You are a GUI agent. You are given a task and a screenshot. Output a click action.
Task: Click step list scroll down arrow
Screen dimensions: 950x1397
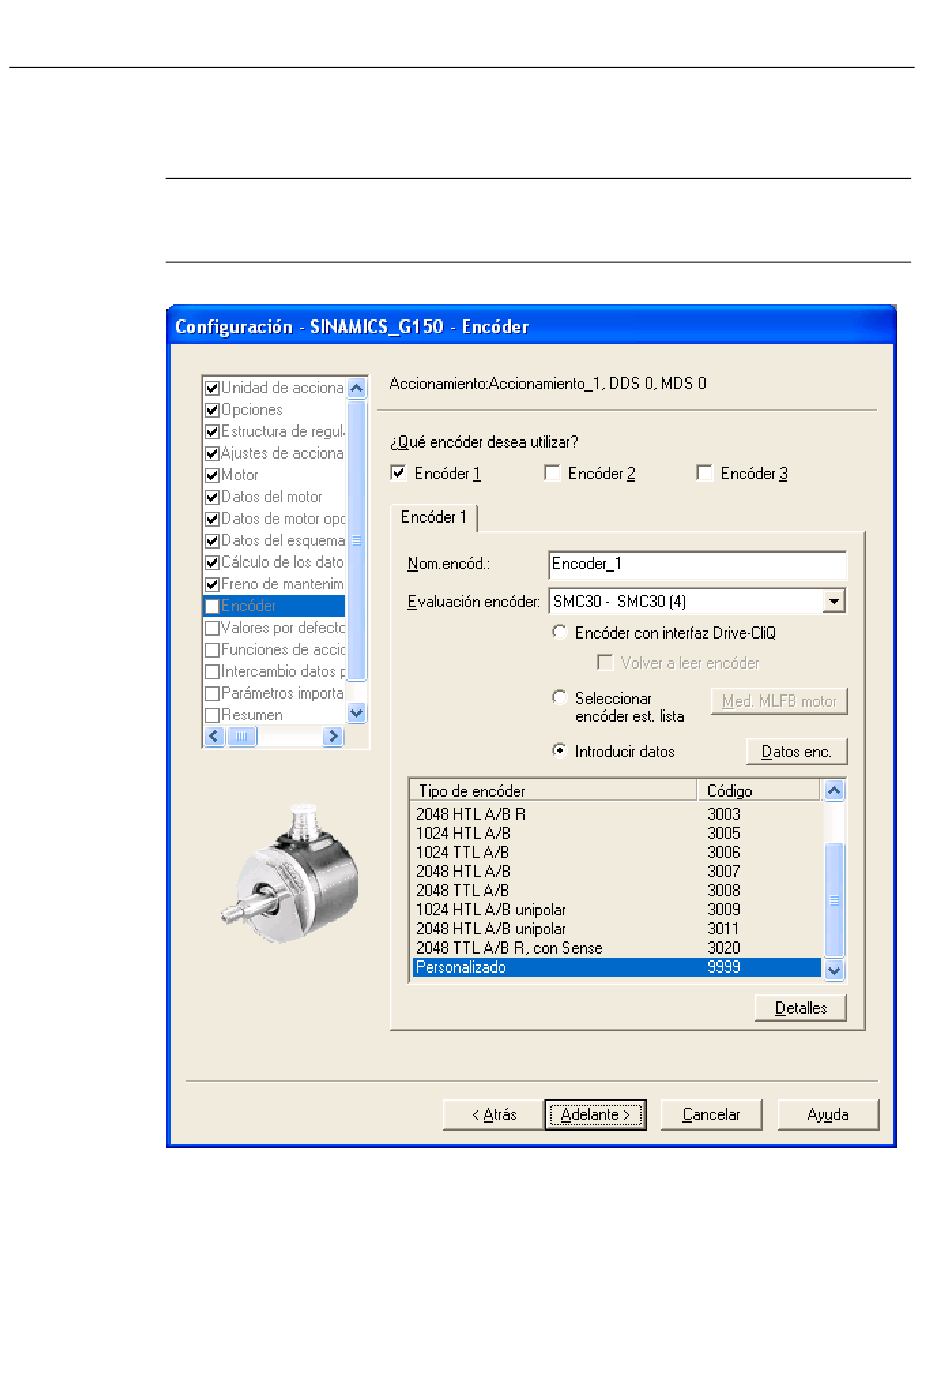[x=357, y=713]
